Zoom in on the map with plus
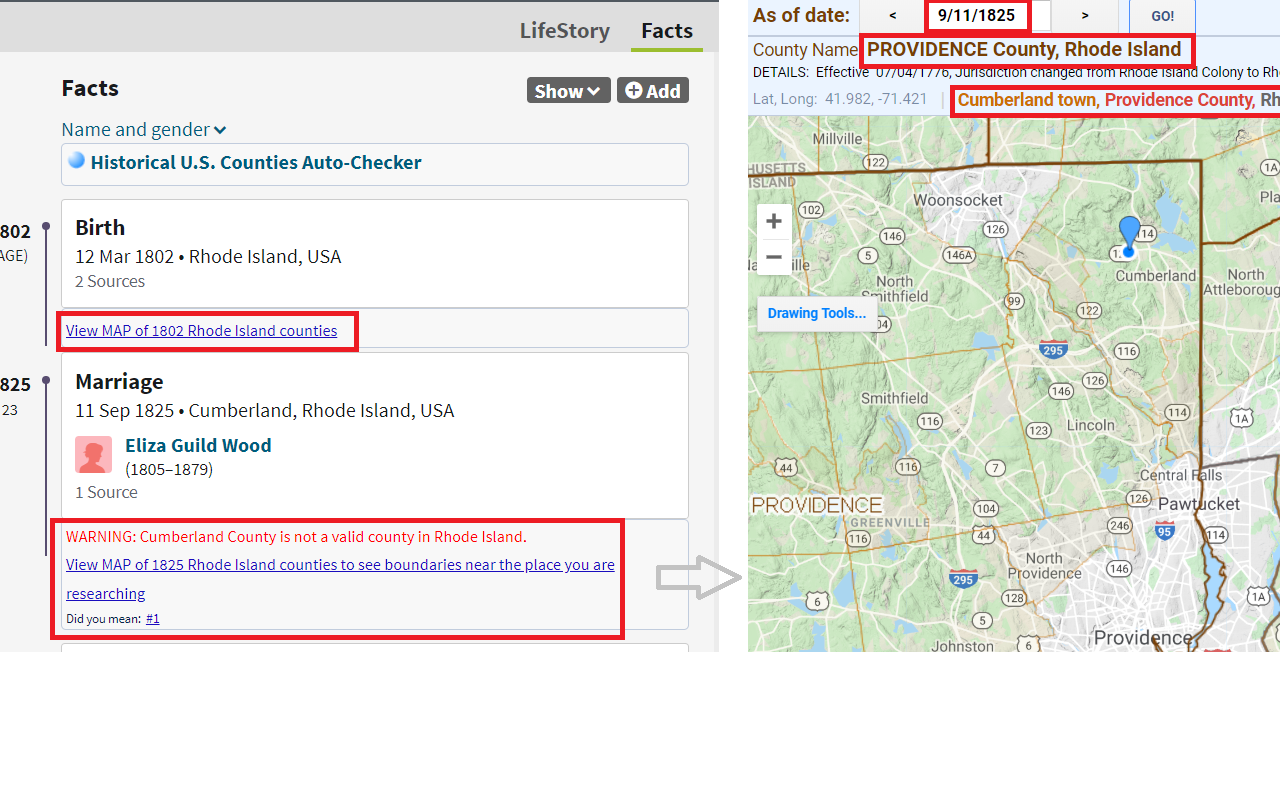1280x800 pixels. pos(774,221)
